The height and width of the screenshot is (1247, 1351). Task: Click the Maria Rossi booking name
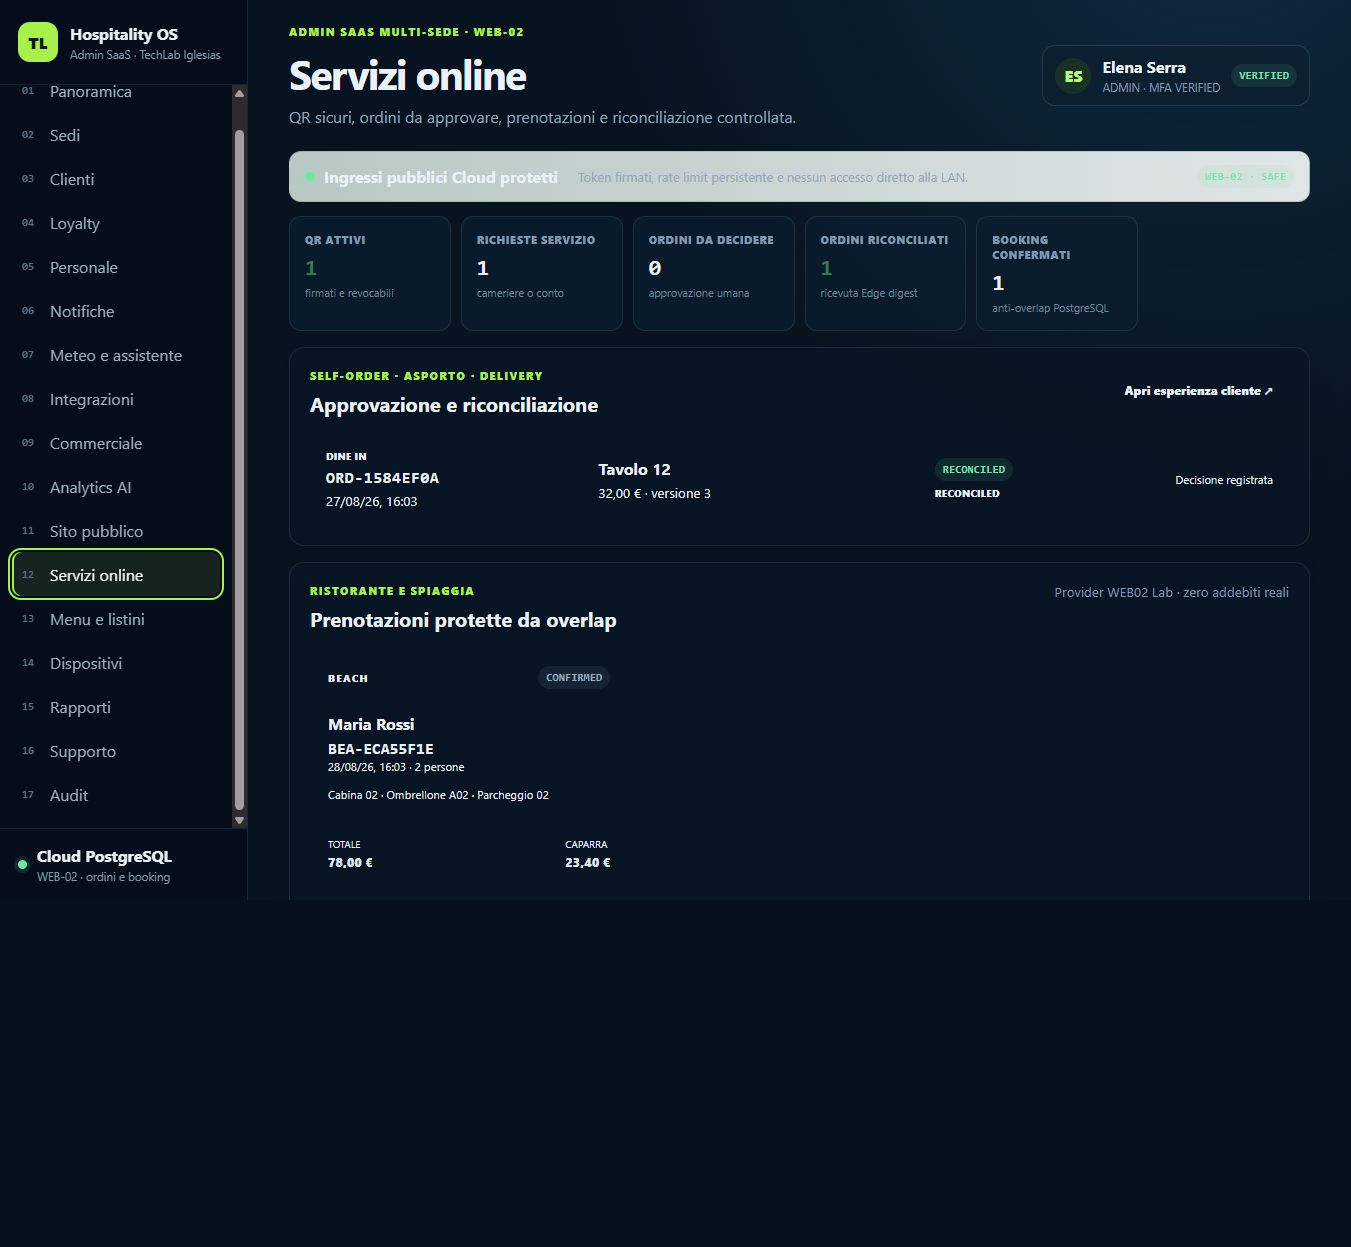tap(371, 724)
